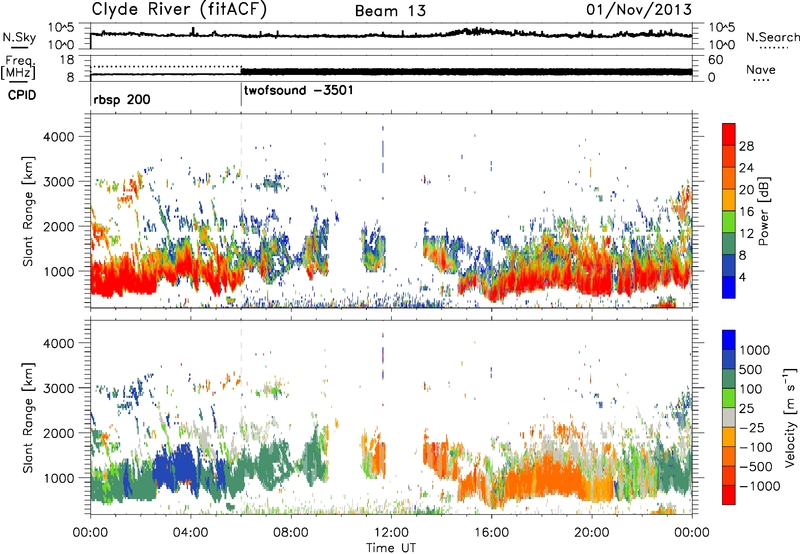The width and height of the screenshot is (800, 554).
Task: Select the '16' label on the power colorbar
Action: pos(746,212)
